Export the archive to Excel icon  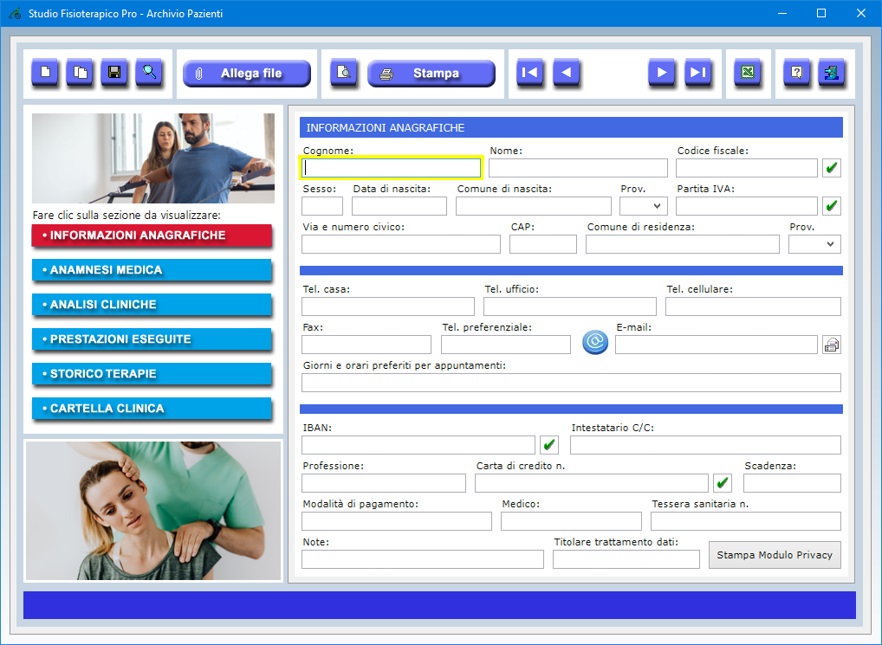point(748,73)
